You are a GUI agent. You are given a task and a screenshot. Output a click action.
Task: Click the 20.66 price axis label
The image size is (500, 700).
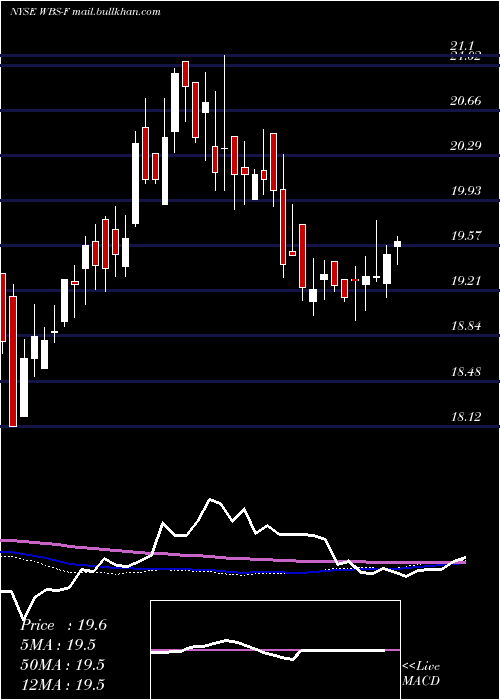click(x=466, y=101)
